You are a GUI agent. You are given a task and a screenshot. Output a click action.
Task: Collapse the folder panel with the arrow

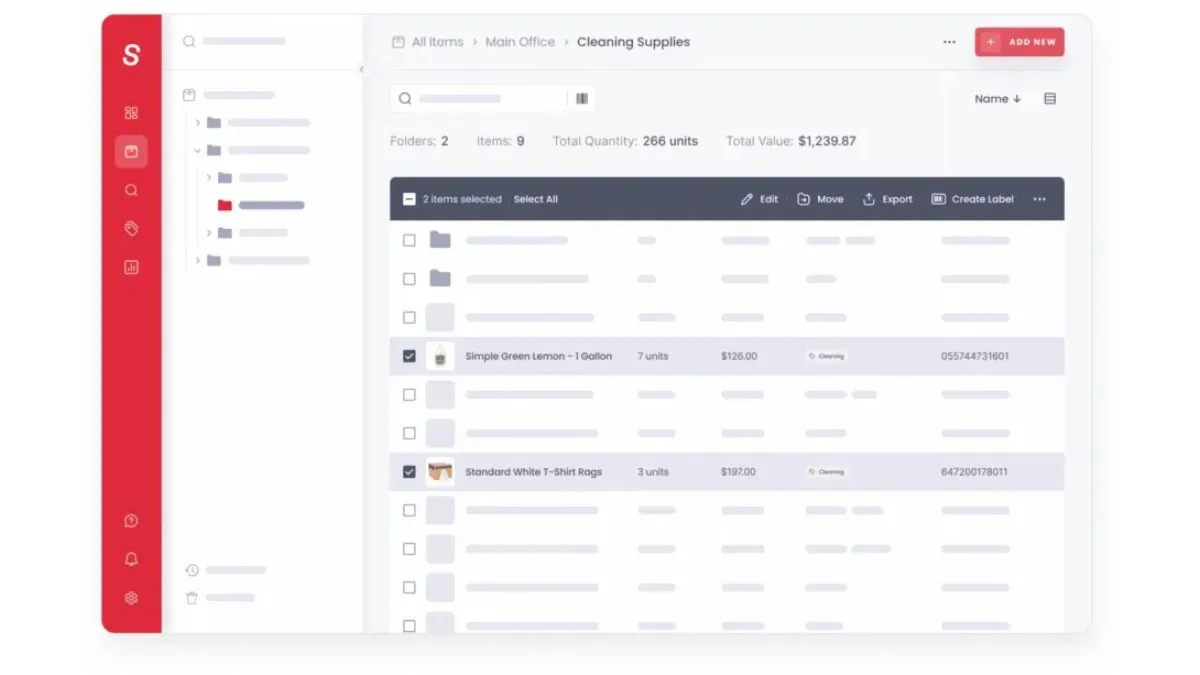(x=362, y=70)
